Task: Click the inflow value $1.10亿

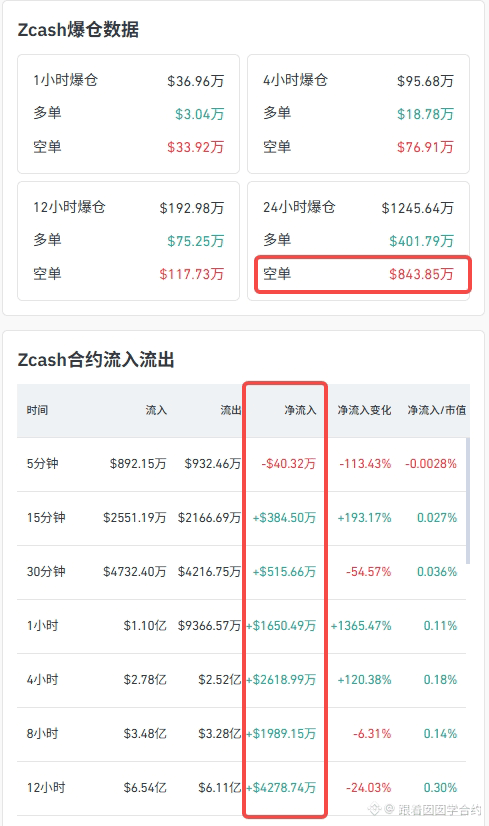Action: coord(145,626)
